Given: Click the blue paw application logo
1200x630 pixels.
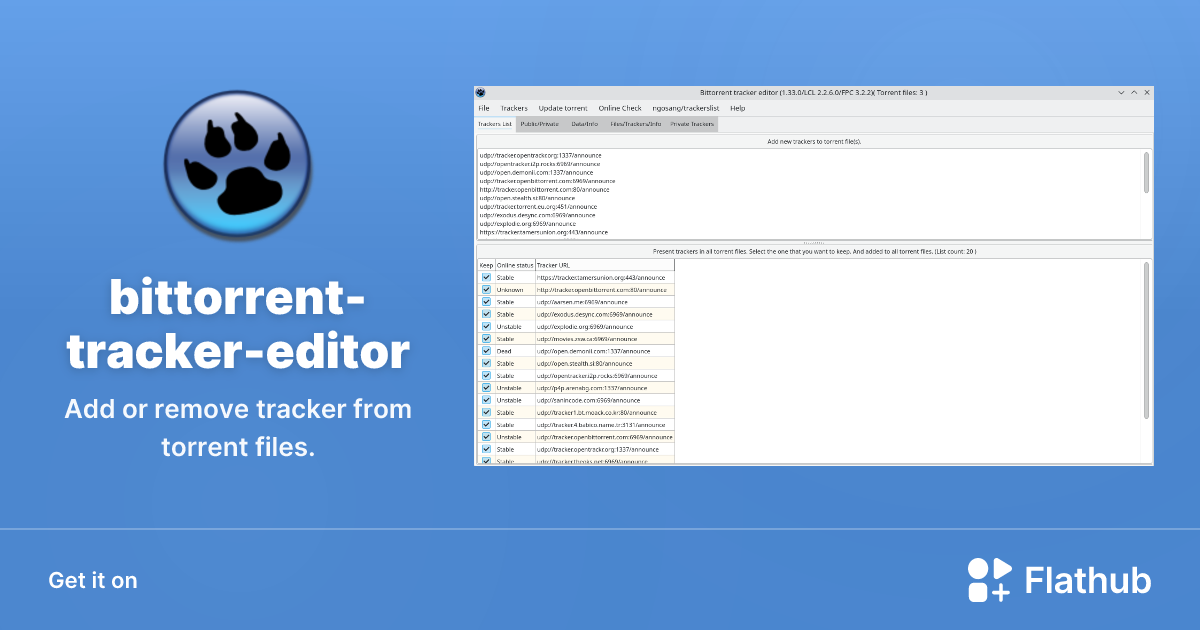Looking at the screenshot, I should 237,165.
